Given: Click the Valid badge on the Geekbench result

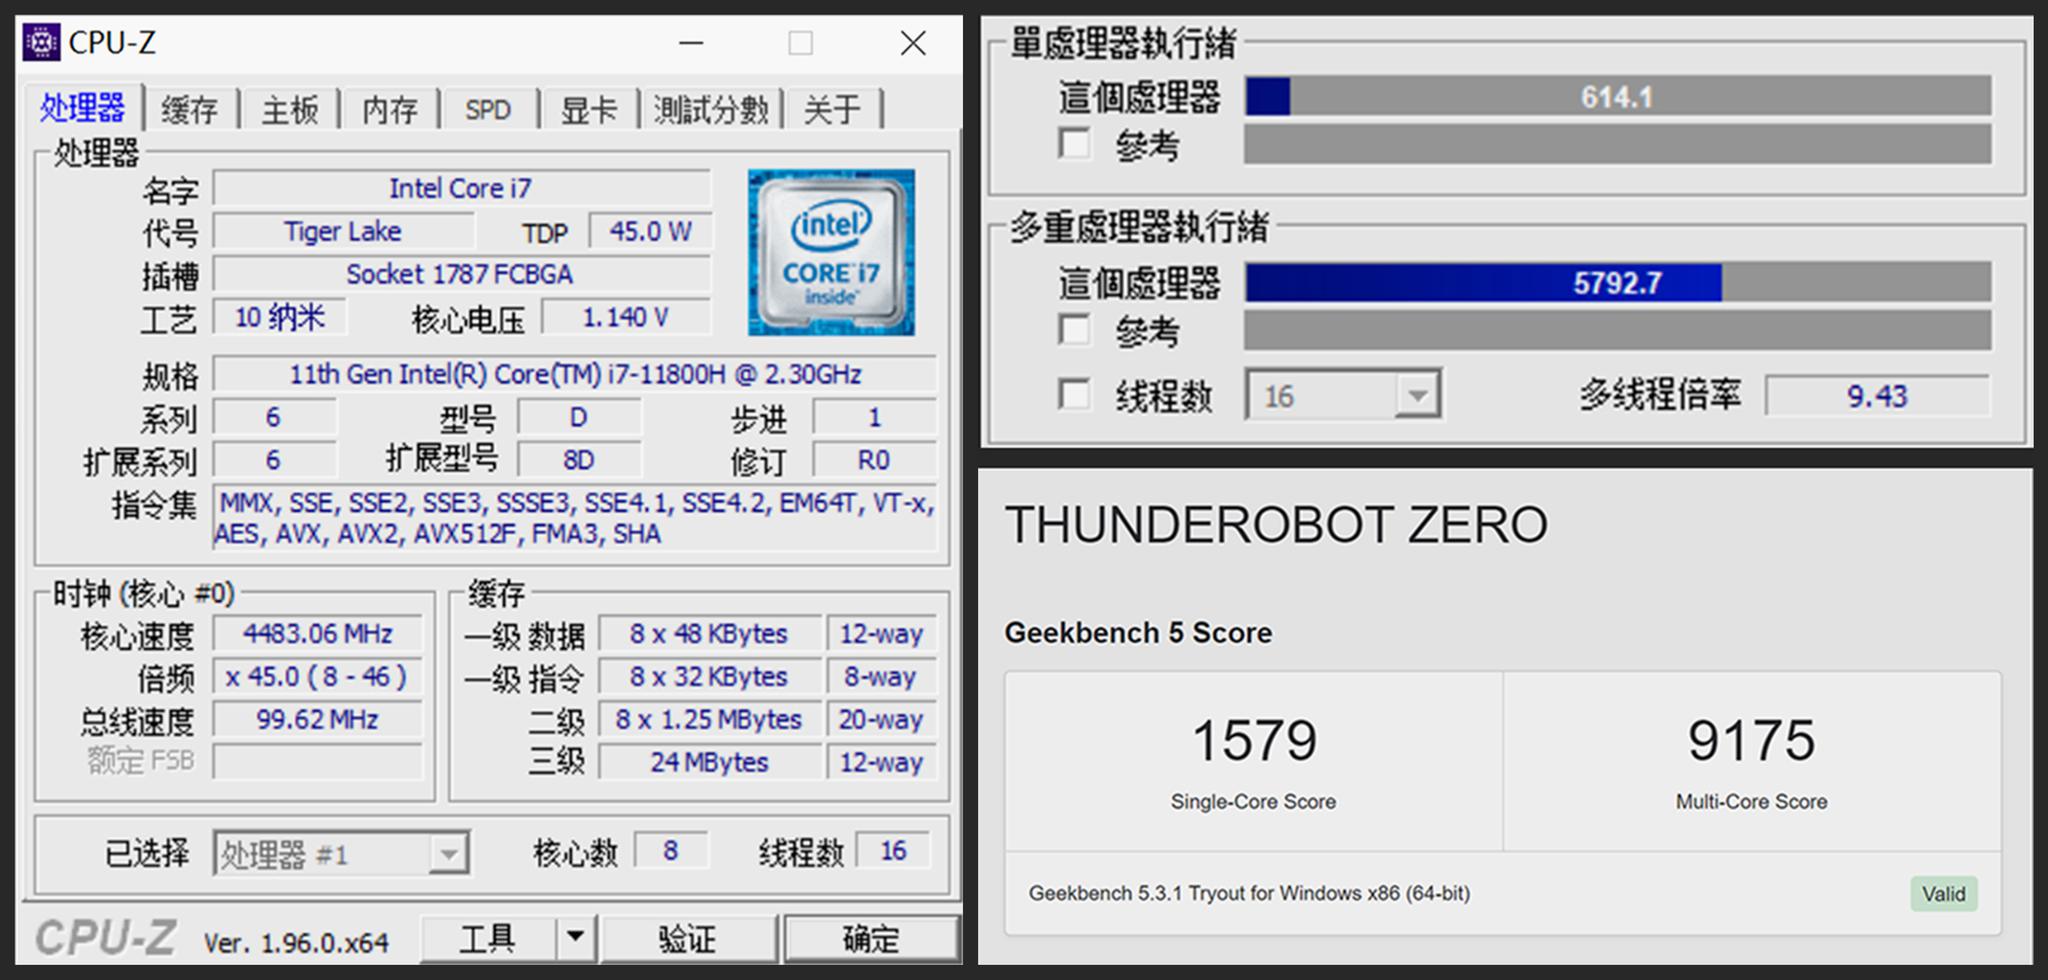Looking at the screenshot, I should tap(1943, 893).
